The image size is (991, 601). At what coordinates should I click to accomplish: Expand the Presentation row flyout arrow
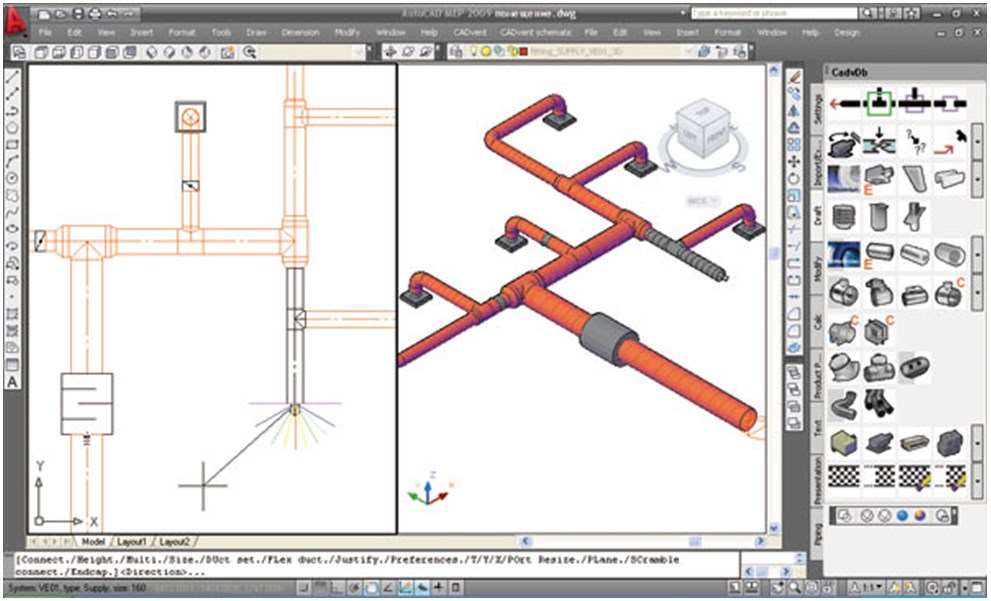pyautogui.click(x=976, y=478)
